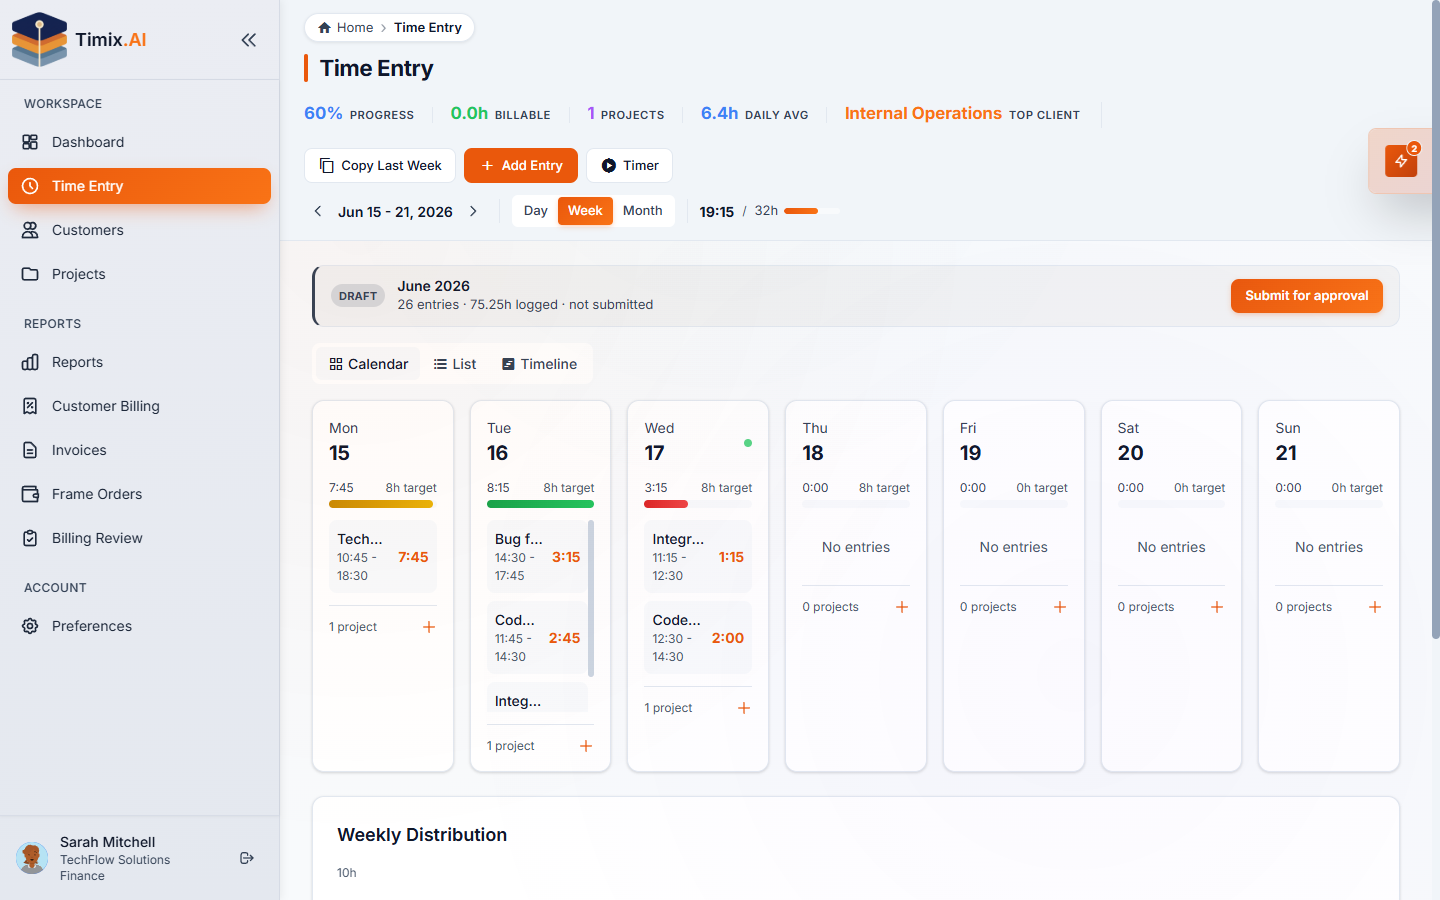Click Add Entry button

coord(521,166)
